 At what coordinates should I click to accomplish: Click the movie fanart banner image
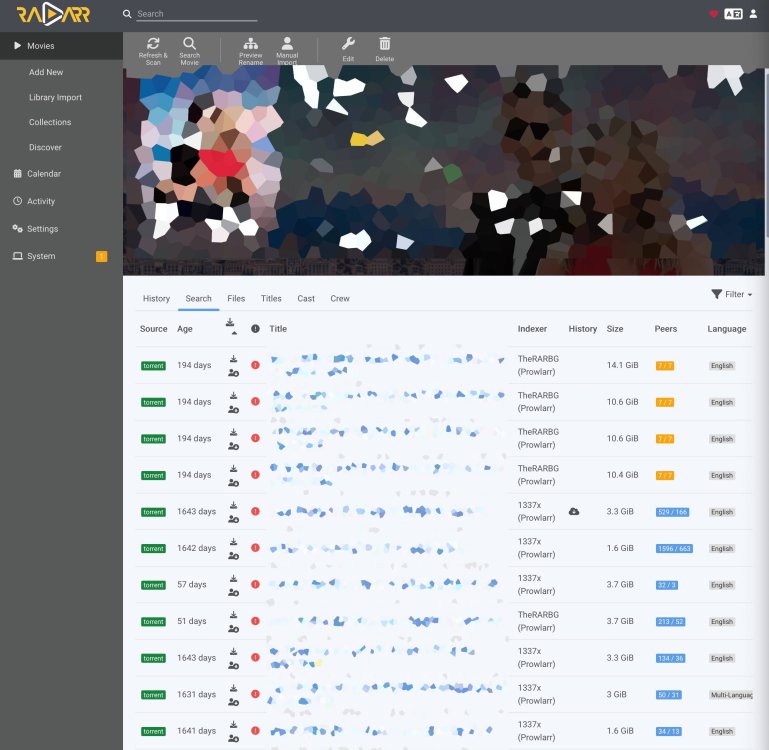click(x=443, y=170)
